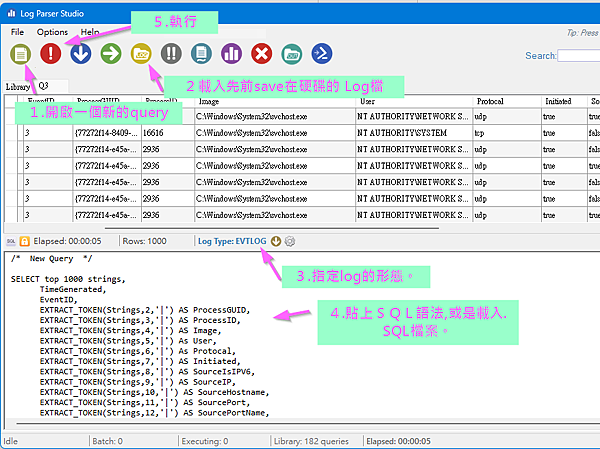Click the Rows: 1000 status text
Screen dimensions: 600x449
click(144, 241)
